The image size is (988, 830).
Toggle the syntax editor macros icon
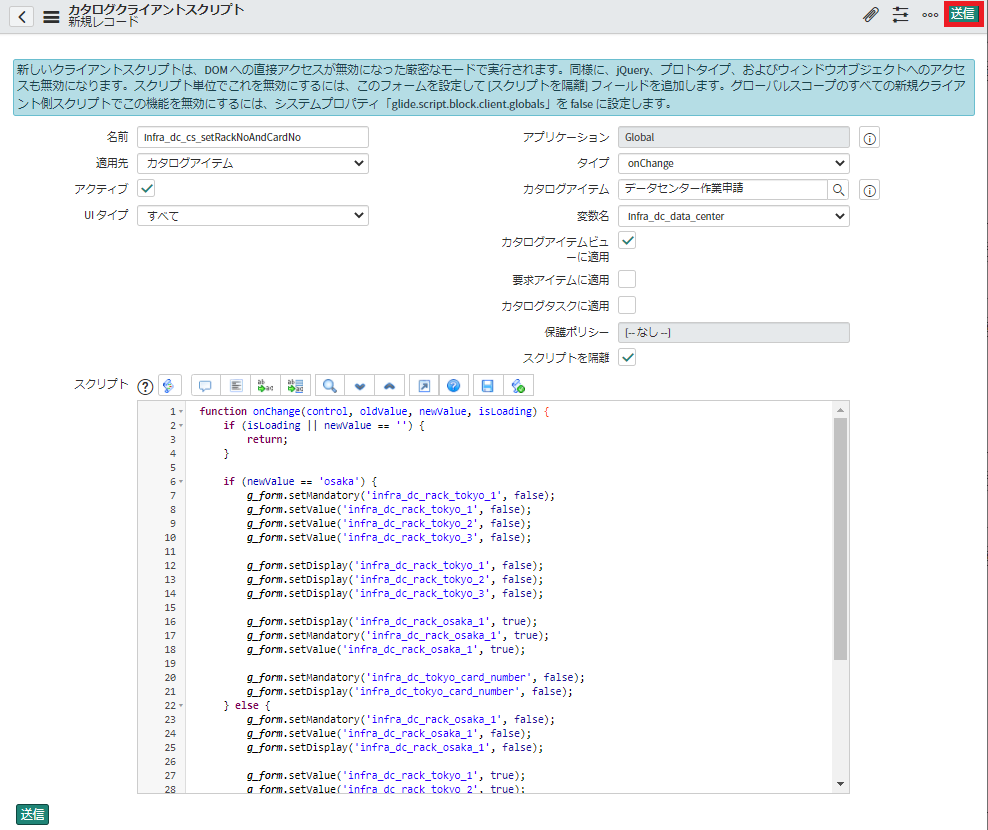(x=169, y=386)
